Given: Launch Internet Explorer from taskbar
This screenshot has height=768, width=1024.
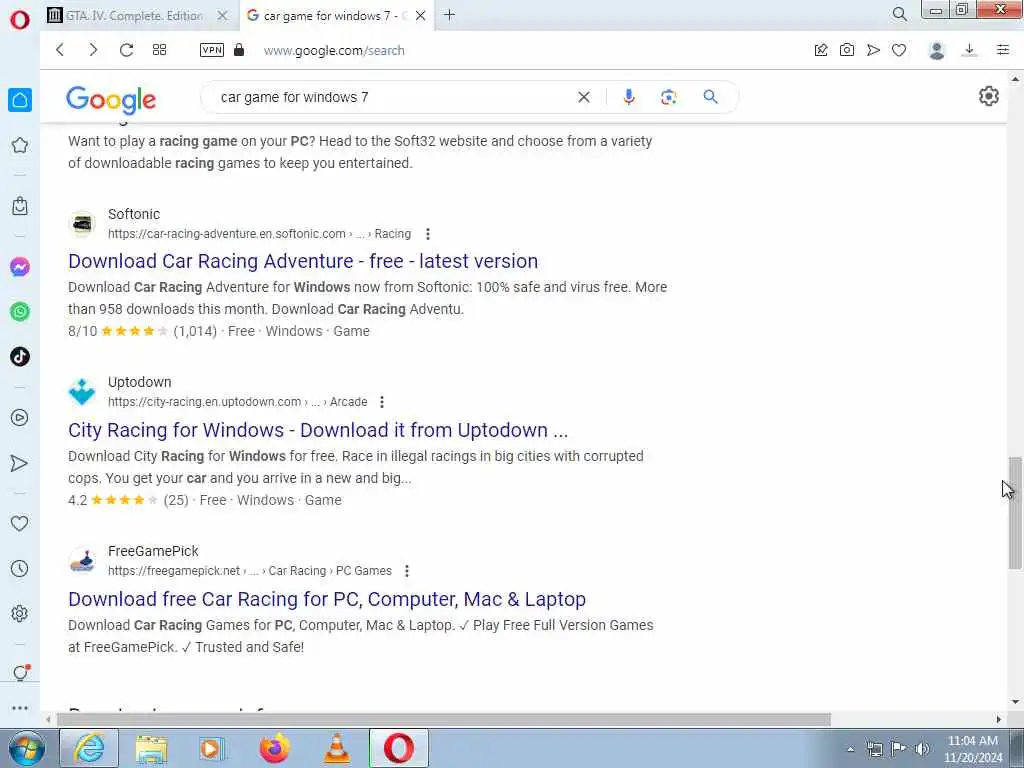Looking at the screenshot, I should tap(89, 748).
